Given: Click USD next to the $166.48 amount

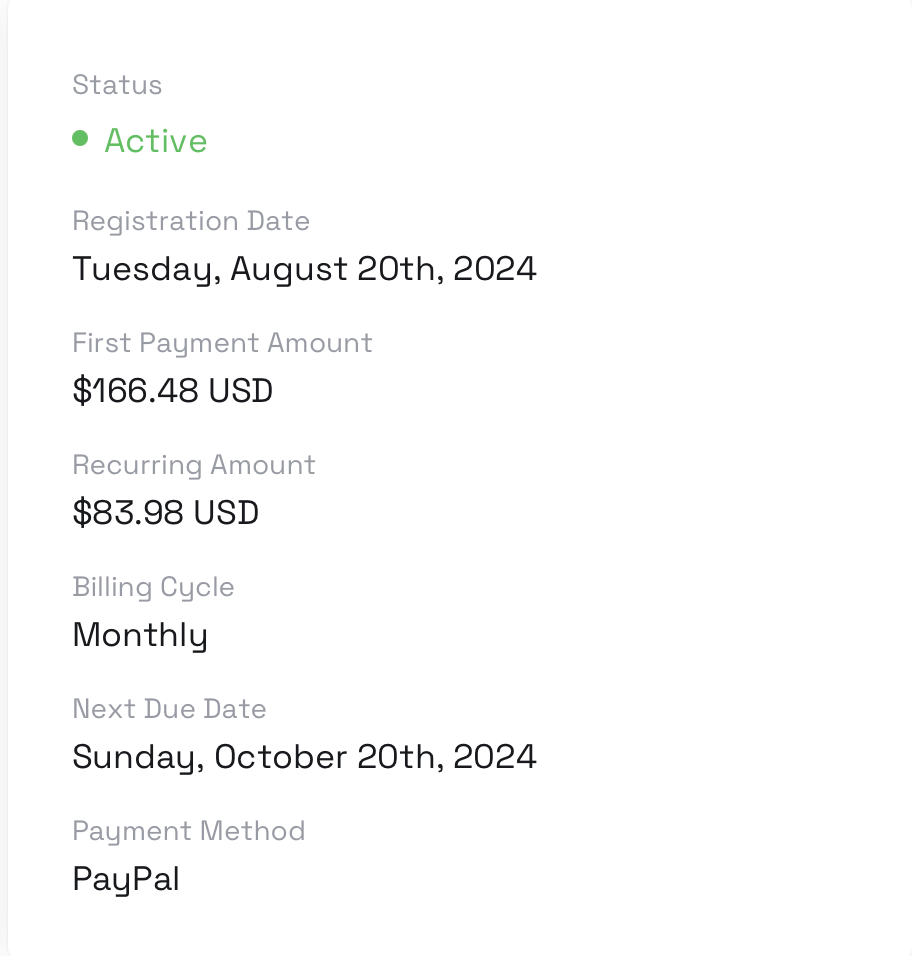Looking at the screenshot, I should (x=240, y=391).
